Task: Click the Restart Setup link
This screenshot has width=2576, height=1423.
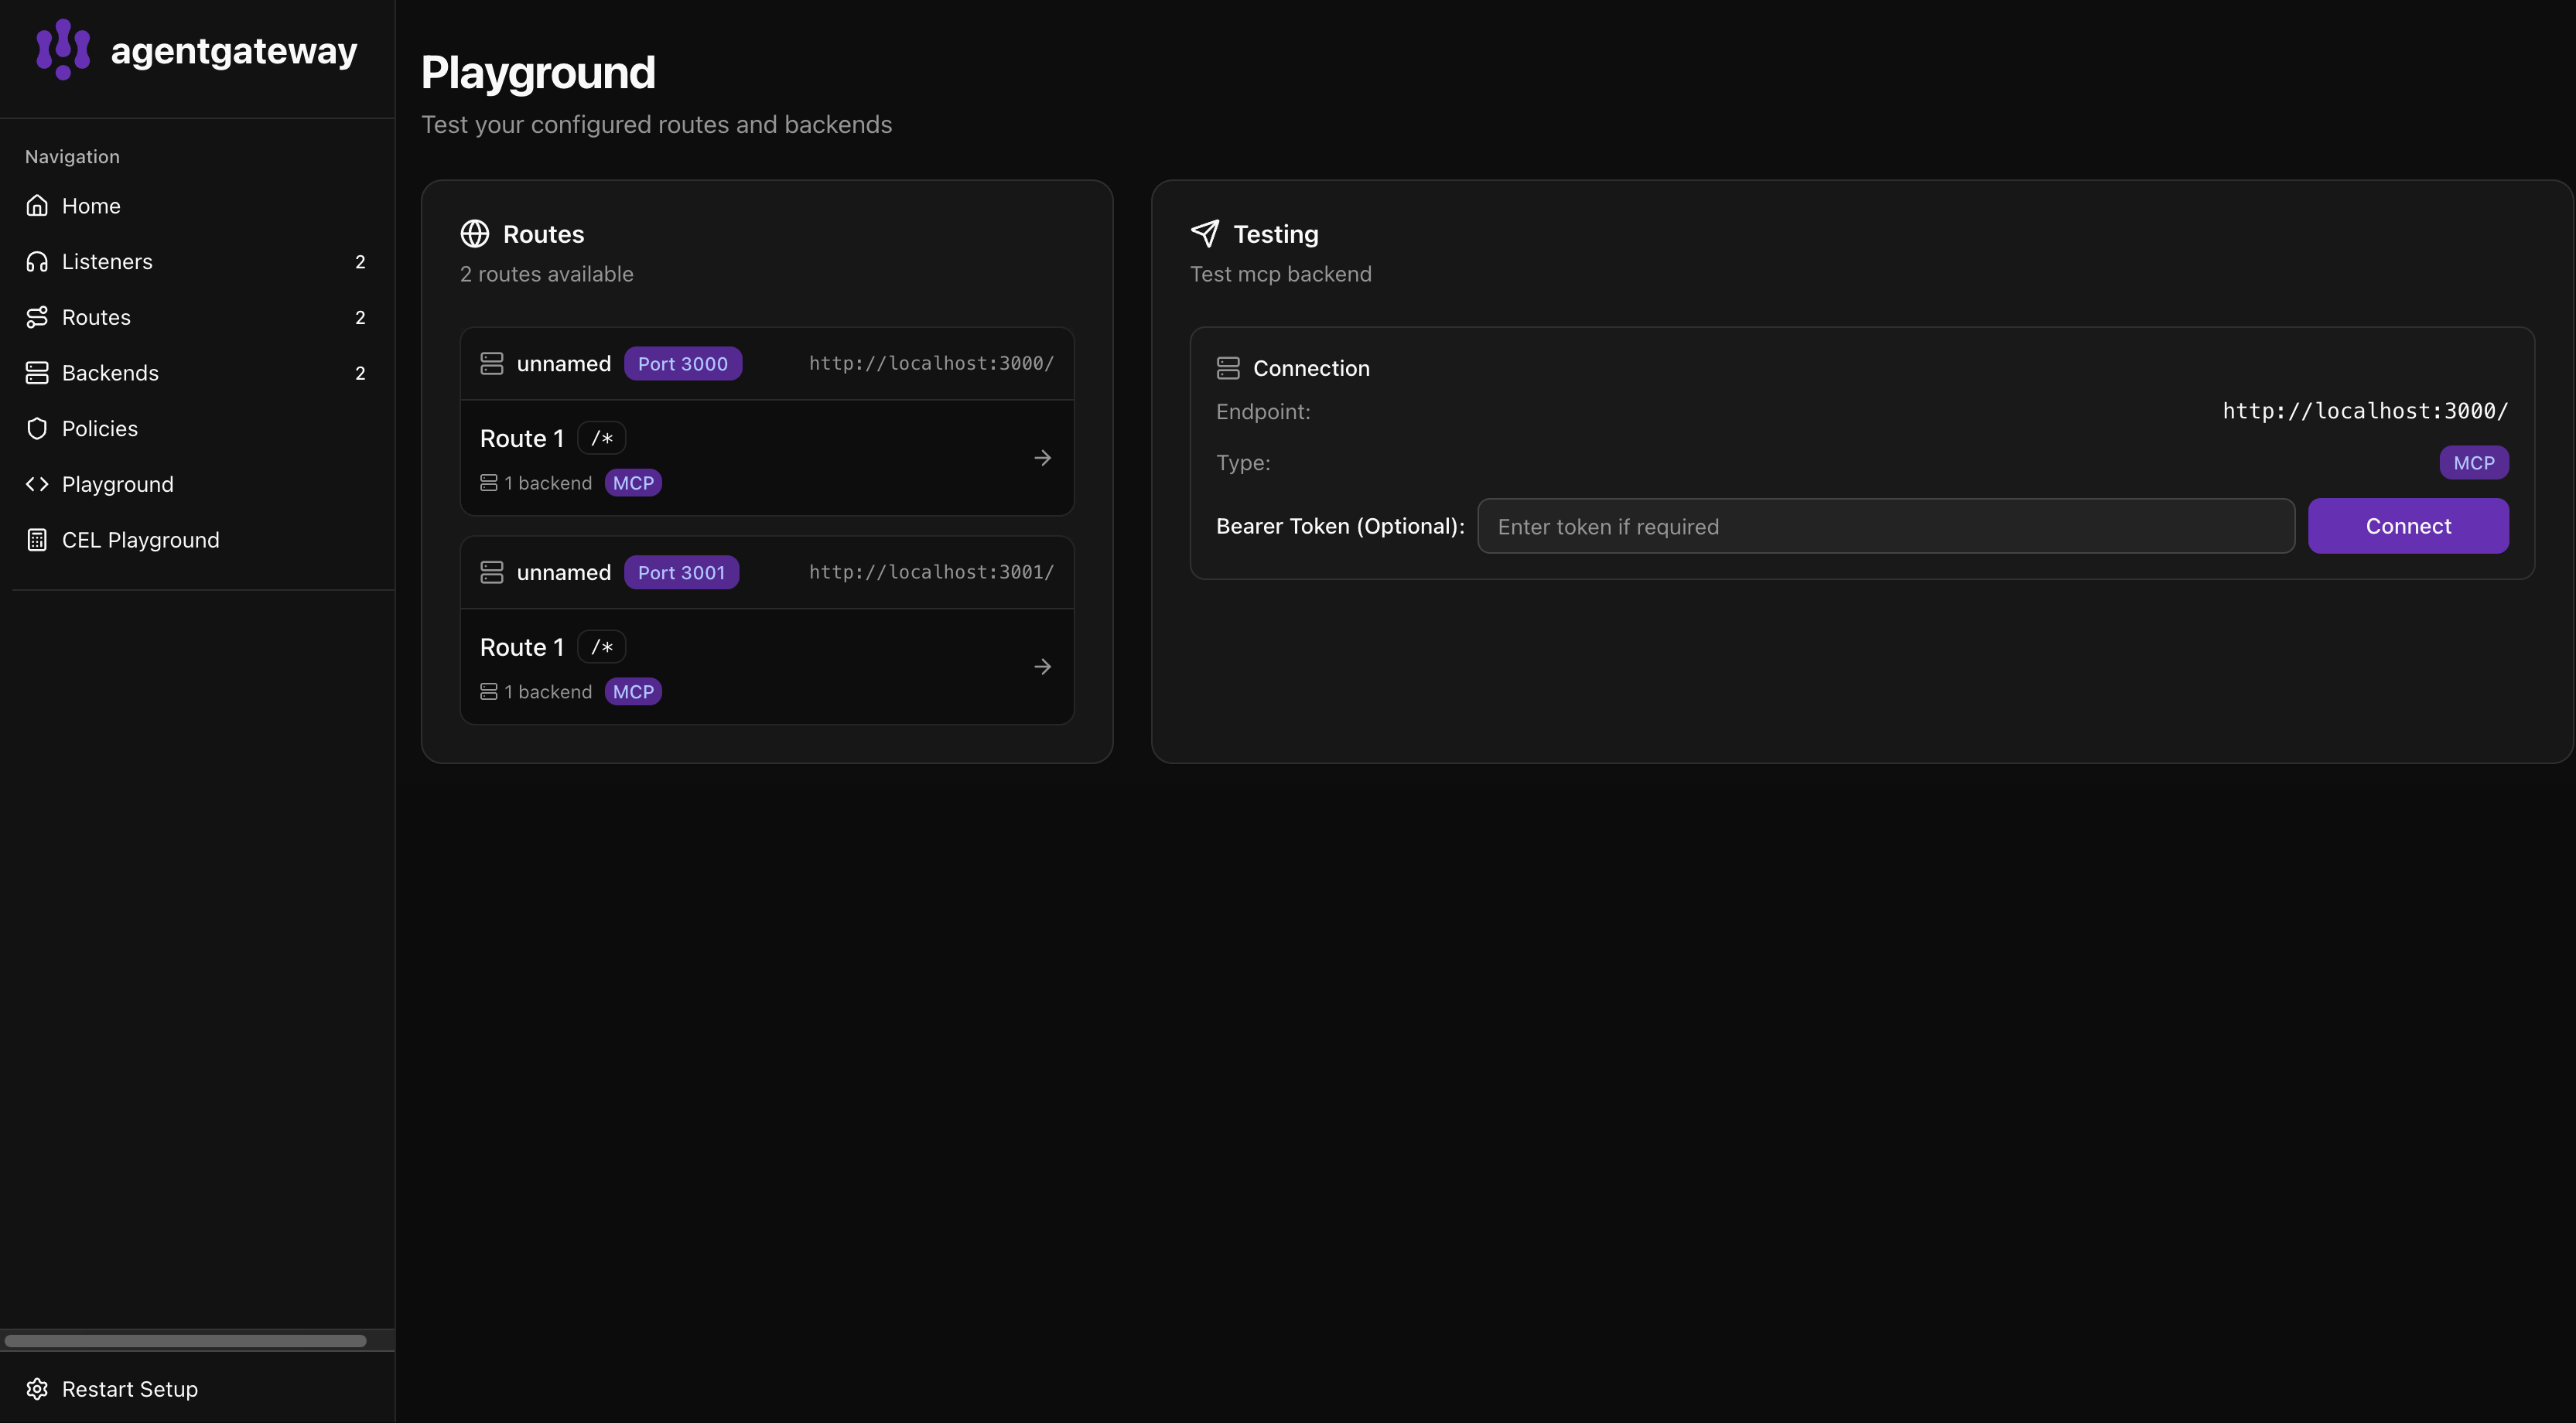Action: tap(129, 1389)
